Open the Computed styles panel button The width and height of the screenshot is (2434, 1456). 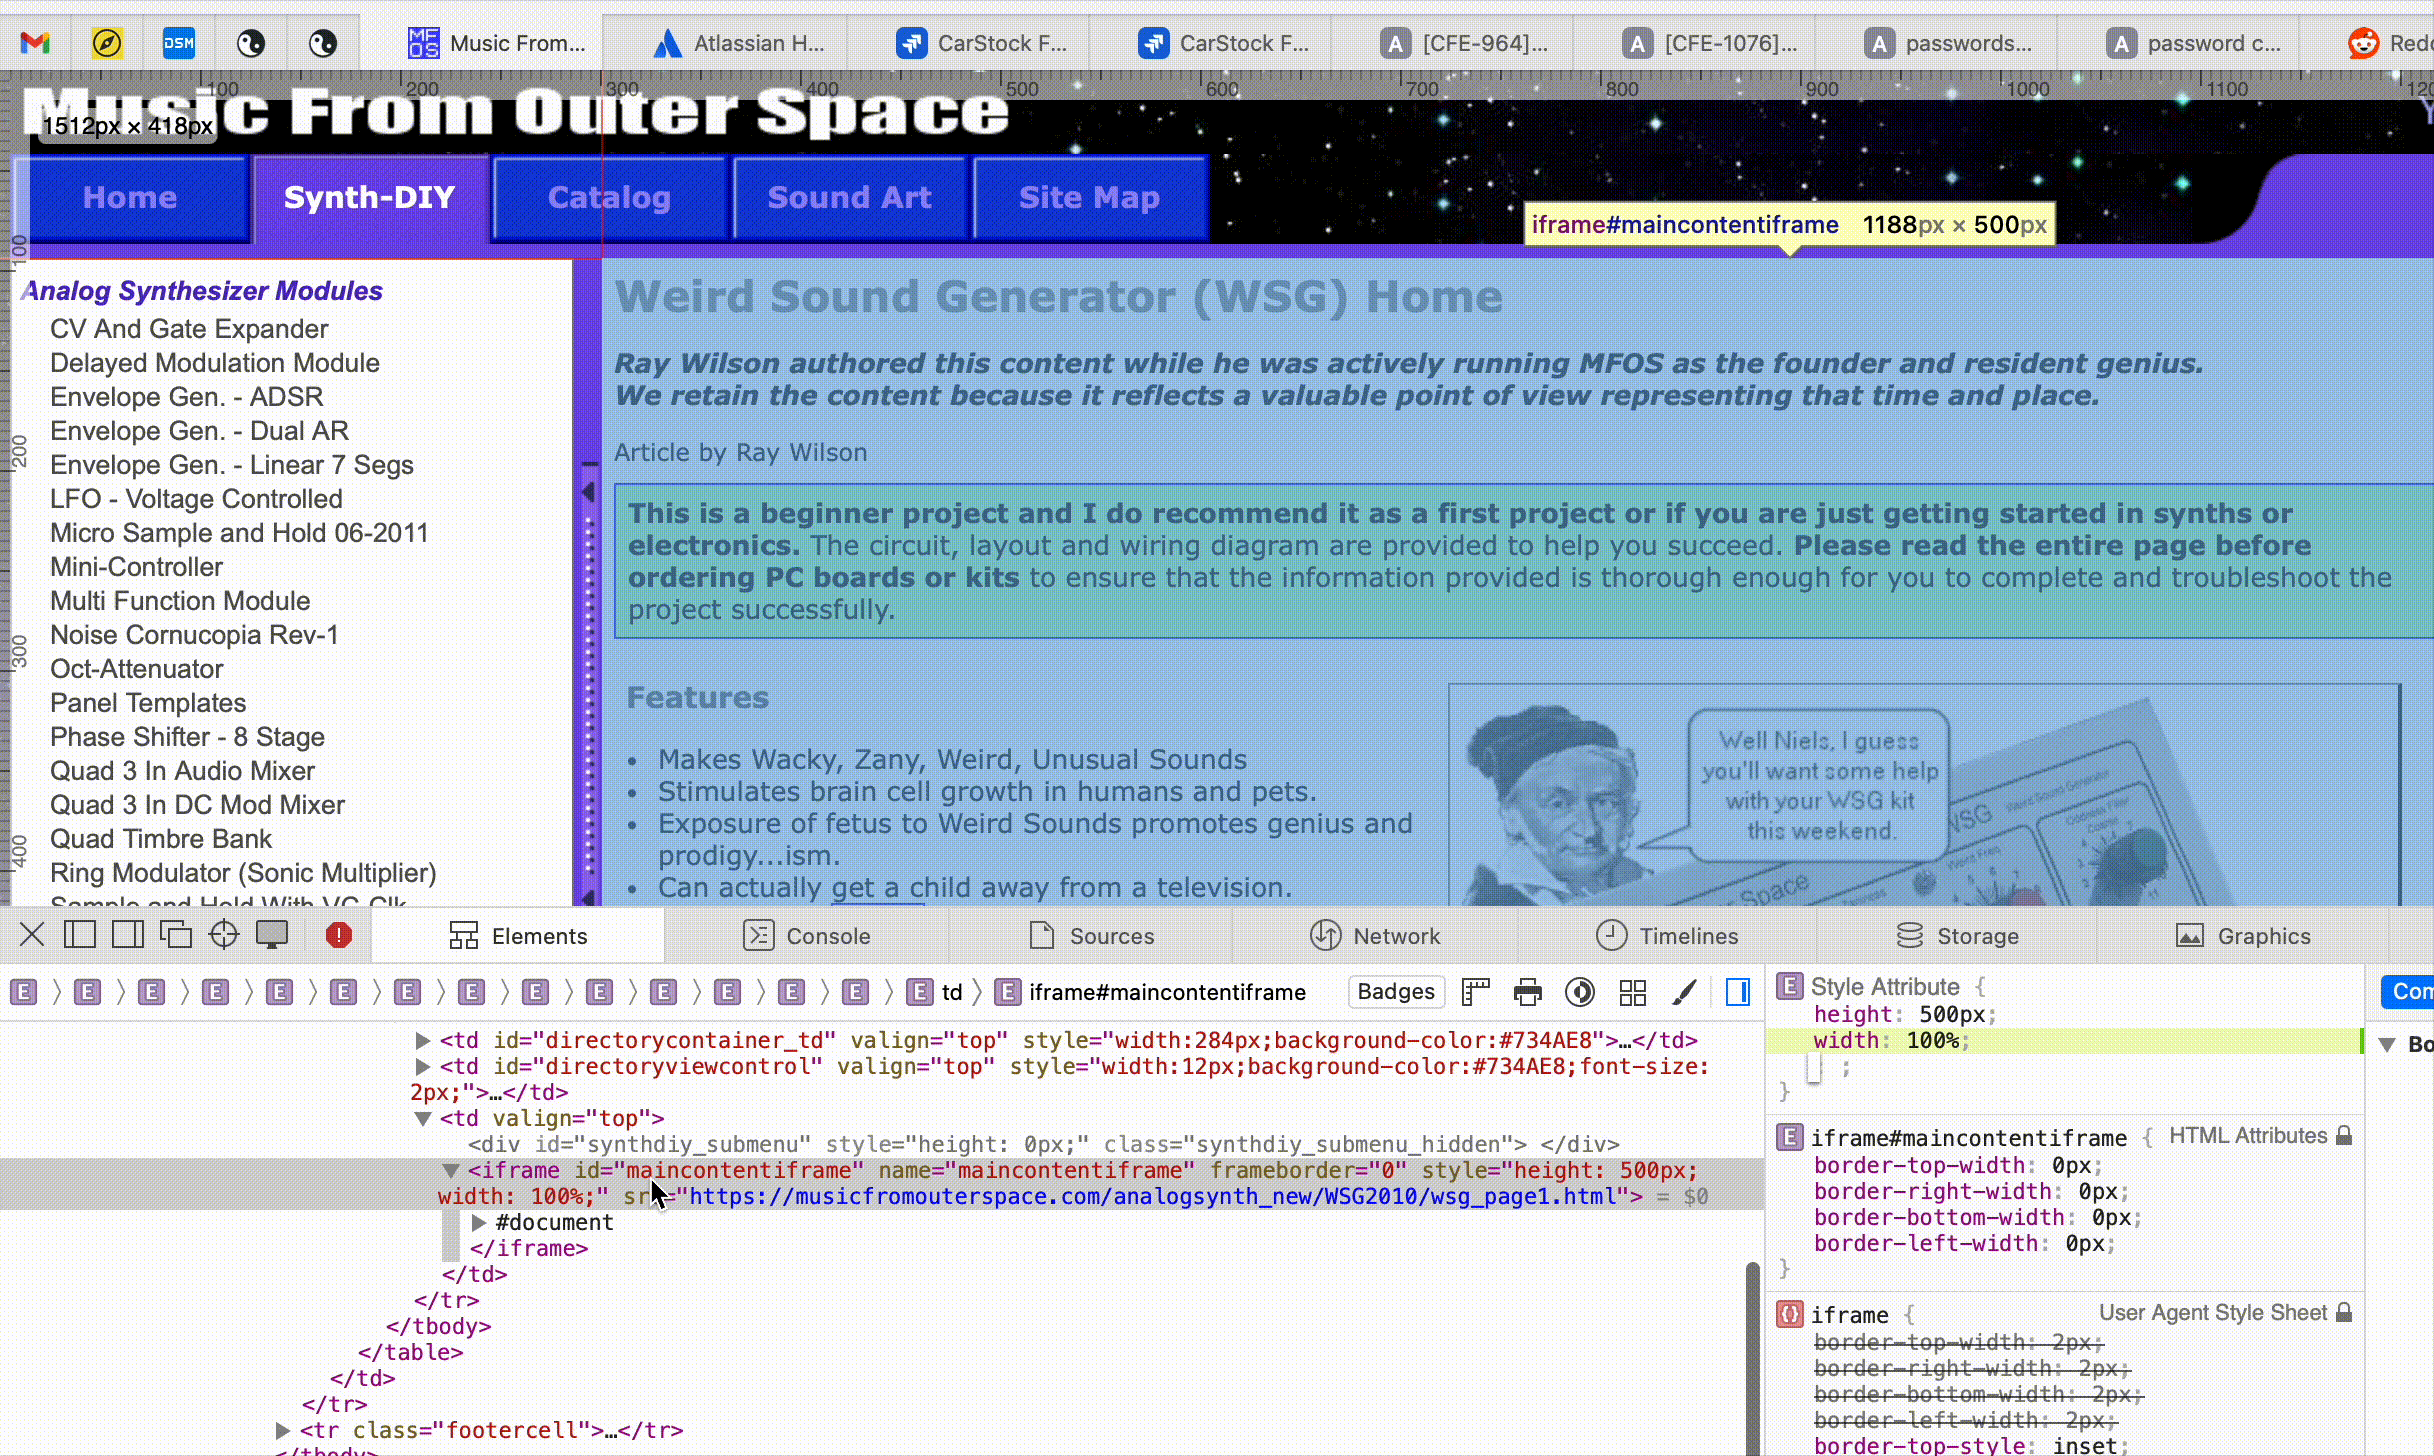click(x=2407, y=992)
